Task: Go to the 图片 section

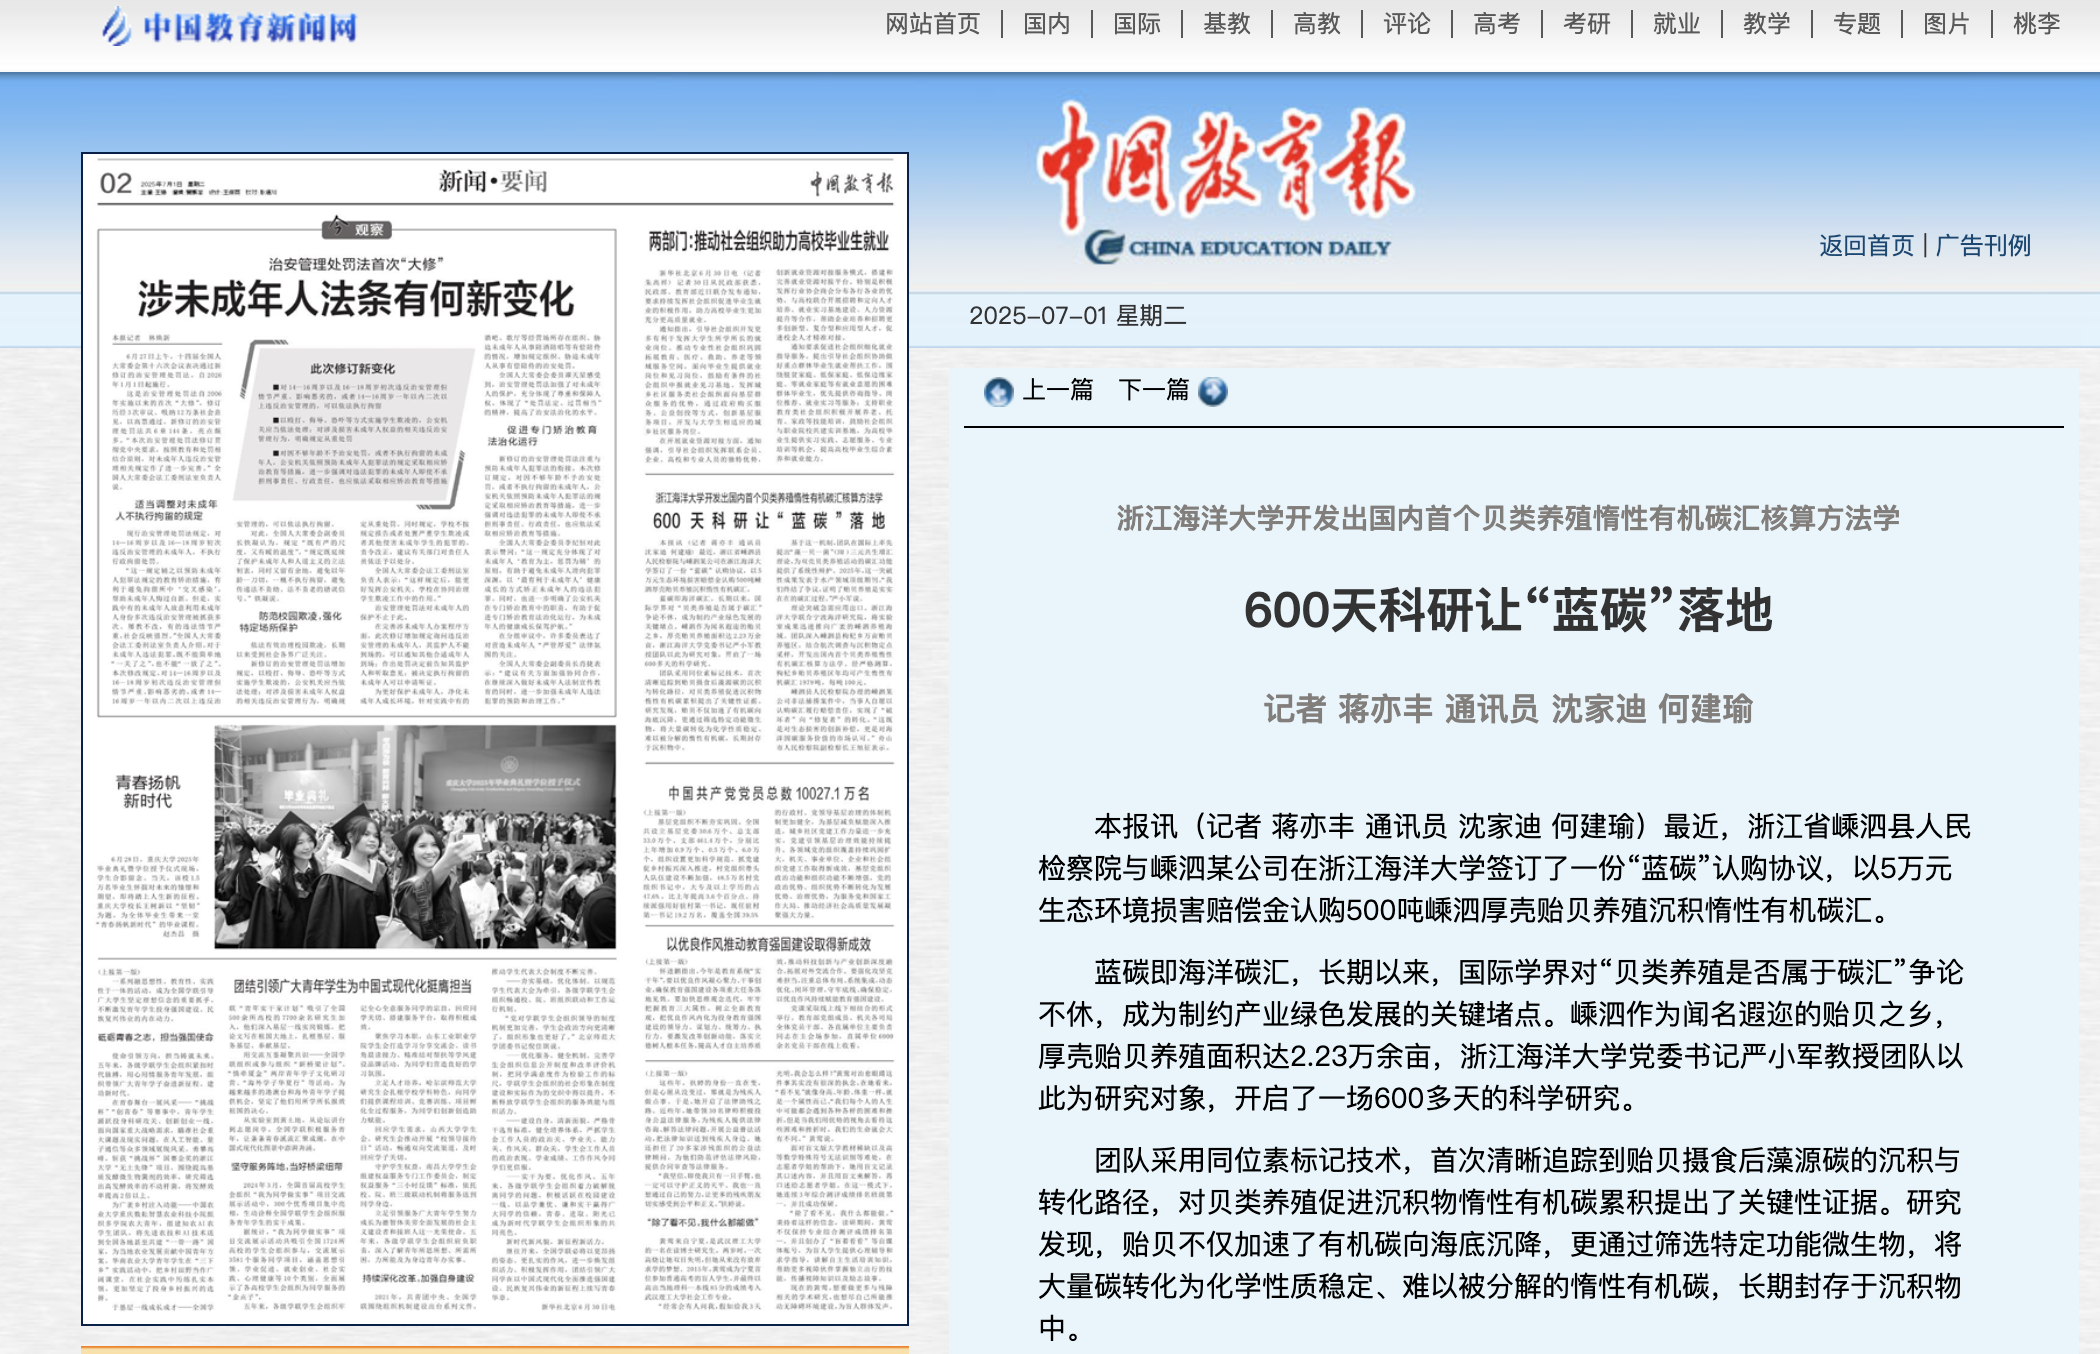Action: (1947, 23)
